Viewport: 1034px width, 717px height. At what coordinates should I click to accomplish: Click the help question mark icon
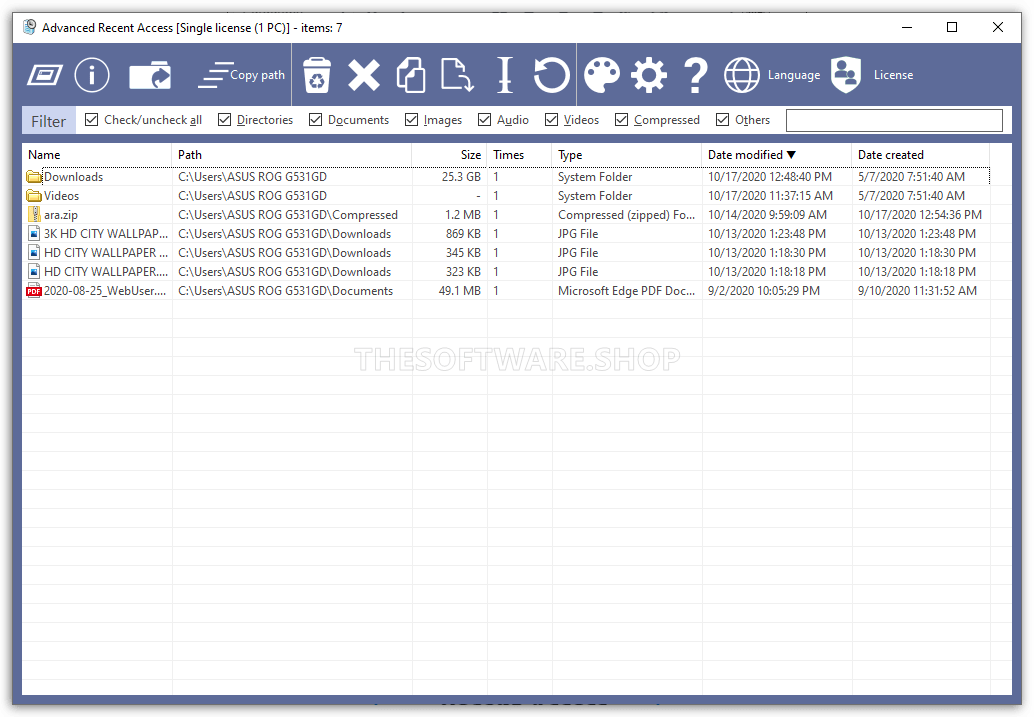tap(696, 75)
